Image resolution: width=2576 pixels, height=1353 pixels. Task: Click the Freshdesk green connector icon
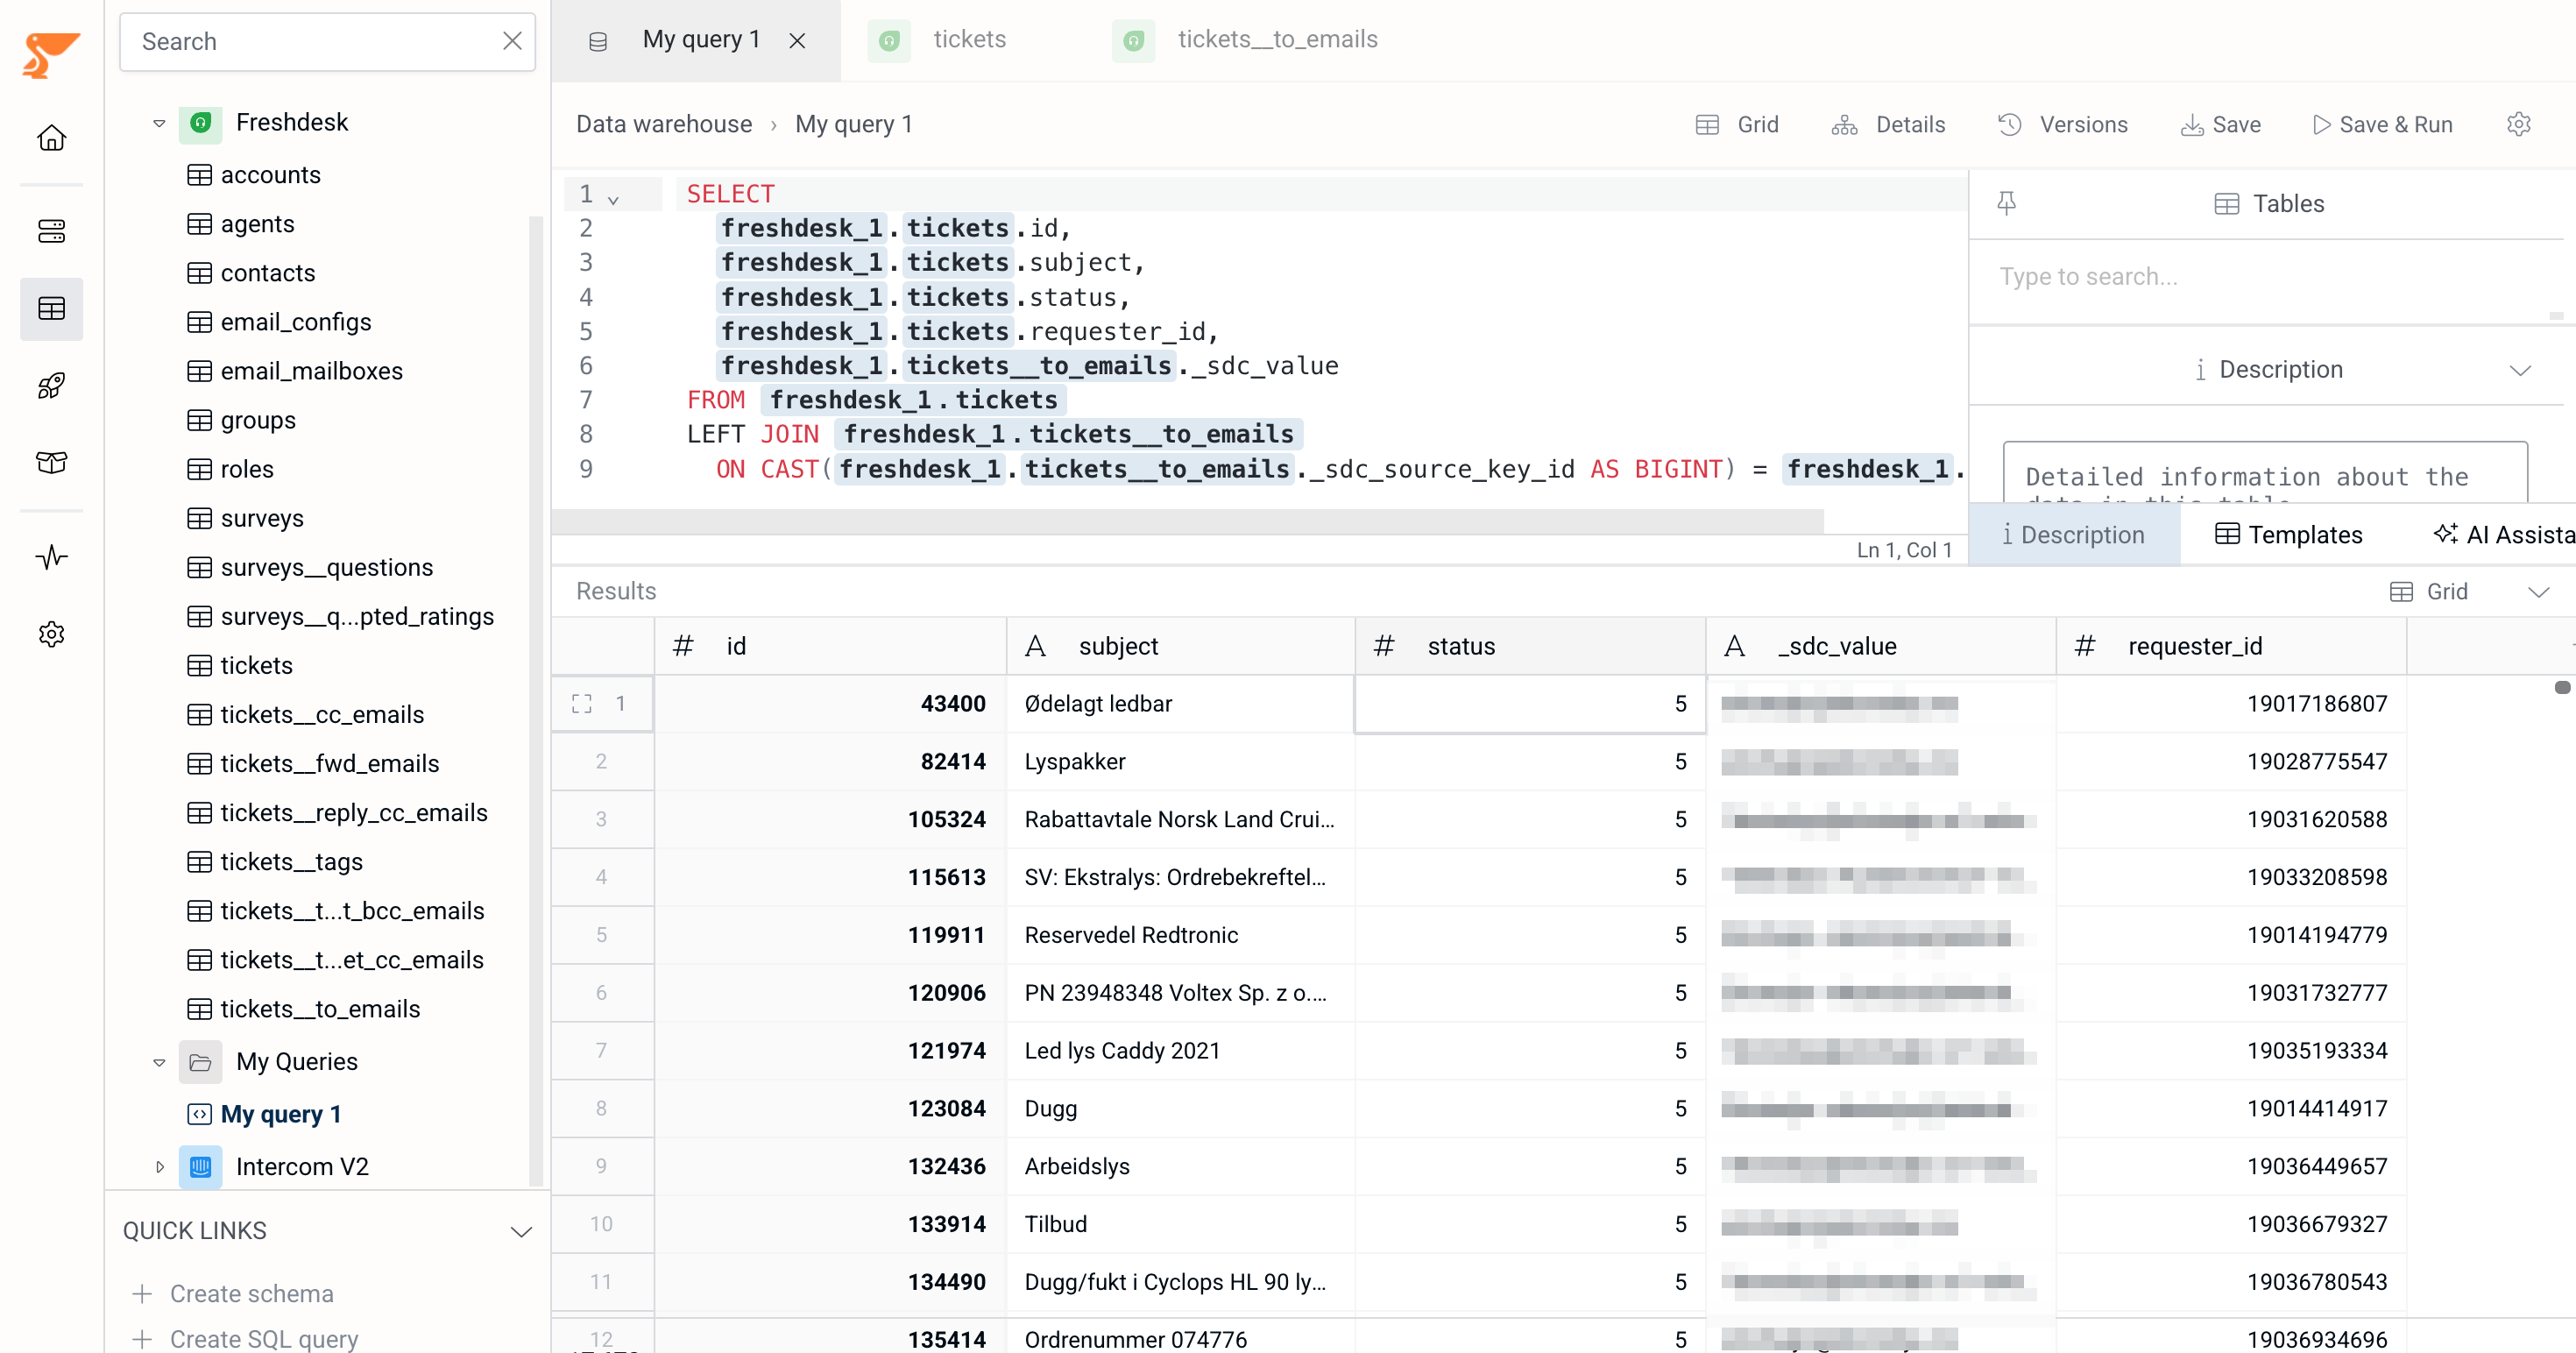(x=201, y=123)
